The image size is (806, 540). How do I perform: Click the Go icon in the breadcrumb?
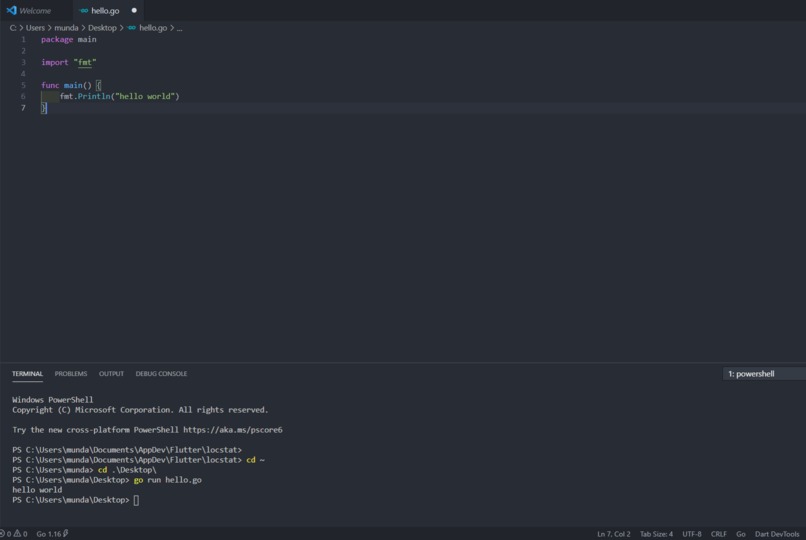pos(132,28)
